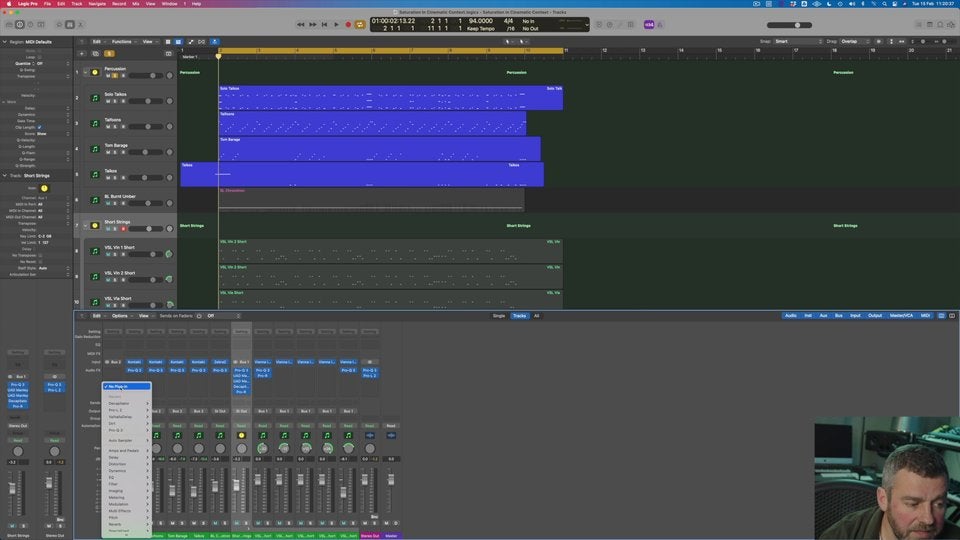The image size is (960, 540).
Task: Click the Solo Taikos track instrument icon
Action: coord(95,98)
